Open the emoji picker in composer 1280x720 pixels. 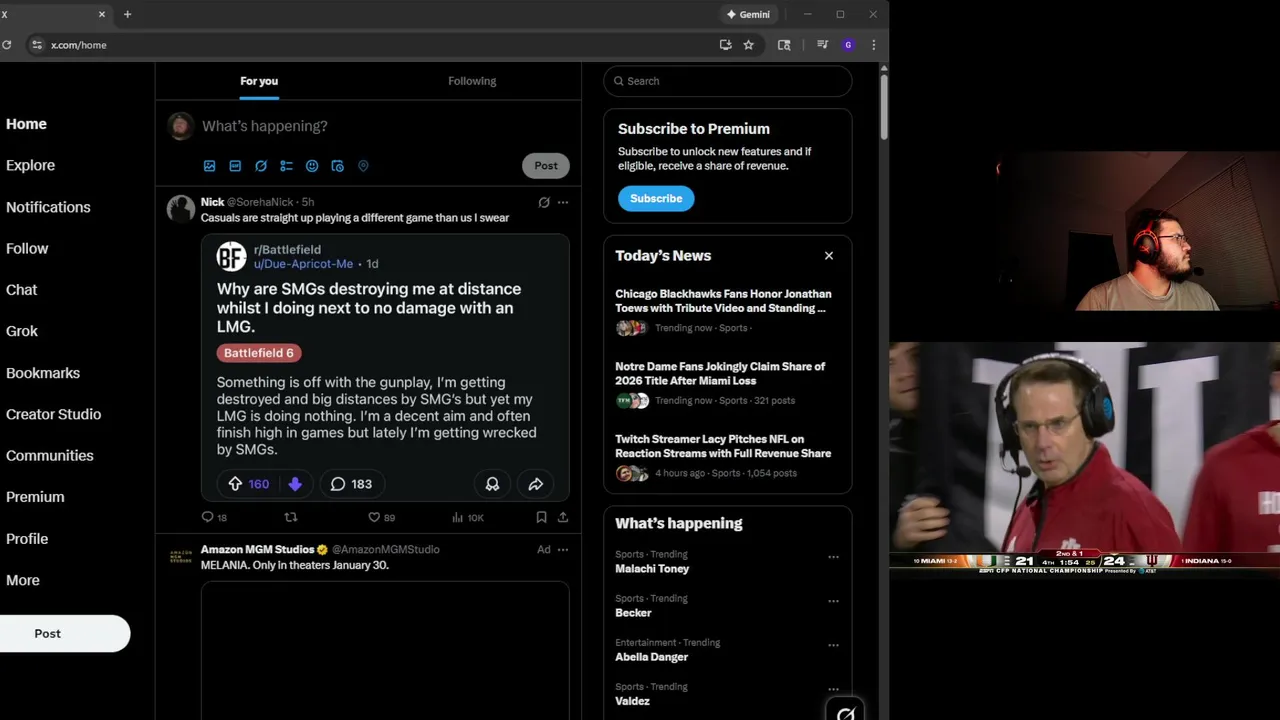312,166
